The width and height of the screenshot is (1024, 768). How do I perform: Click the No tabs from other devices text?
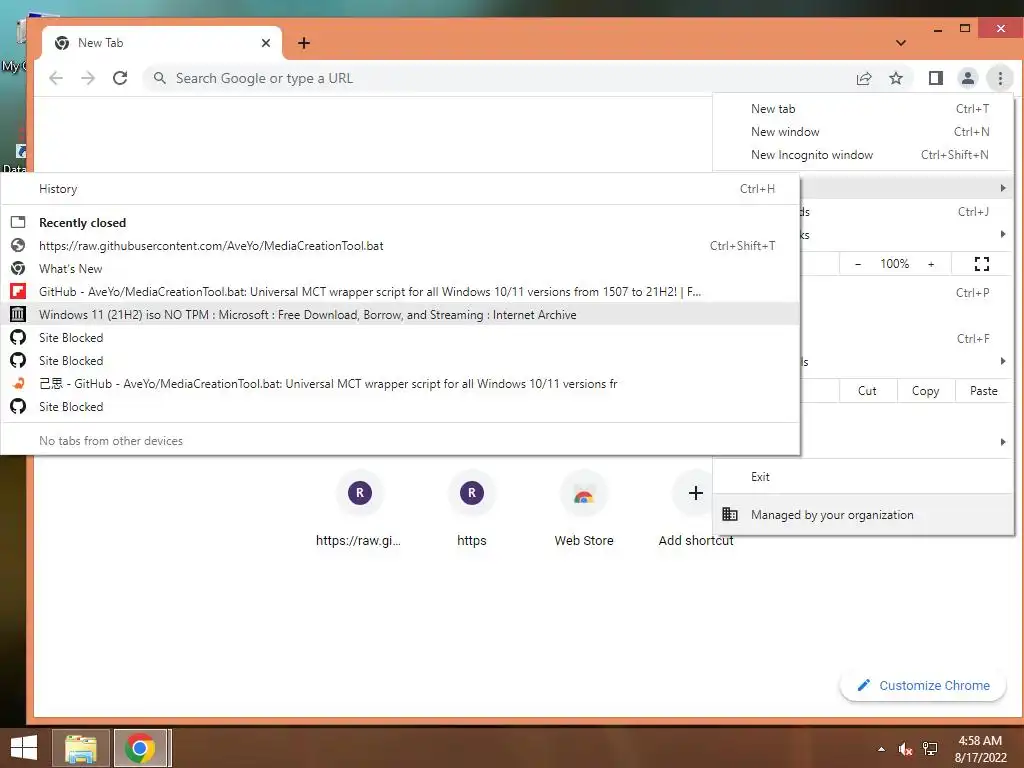(111, 441)
